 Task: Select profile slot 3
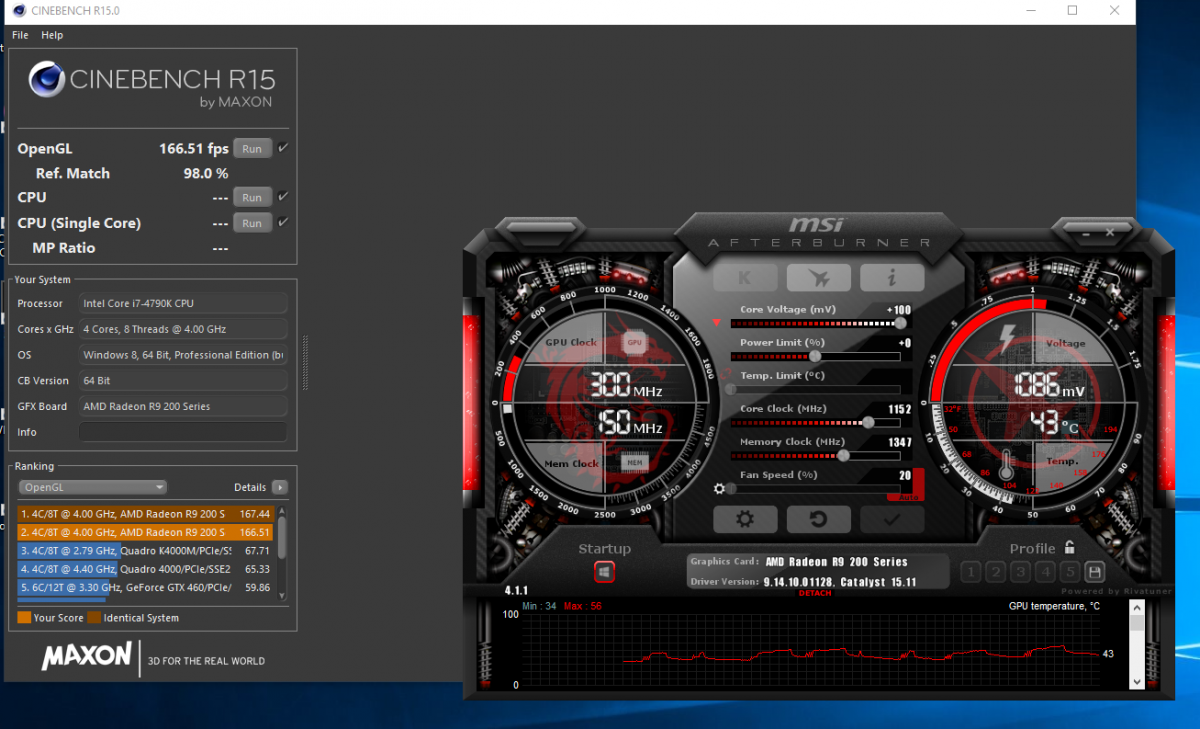click(x=1020, y=572)
